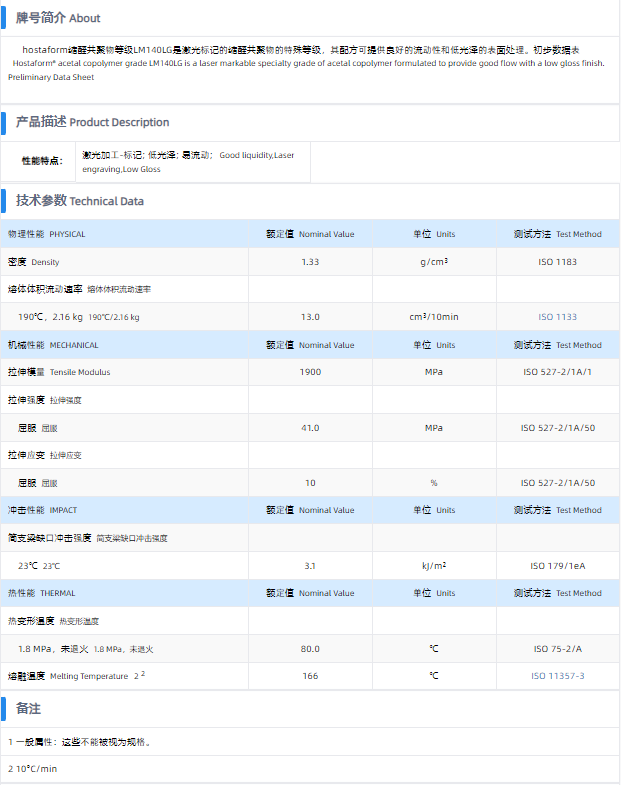The image size is (621, 785).
Task: Click the 2 10°C/min footnote row
Action: [x=34, y=769]
